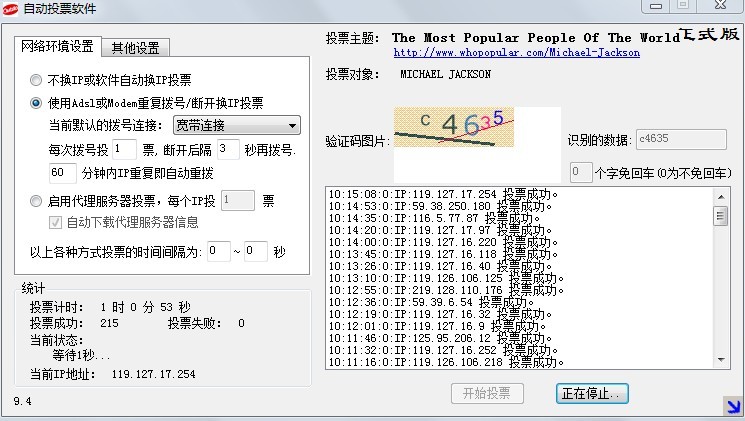Click the 60-minute IP repeat redial field

coord(62,172)
